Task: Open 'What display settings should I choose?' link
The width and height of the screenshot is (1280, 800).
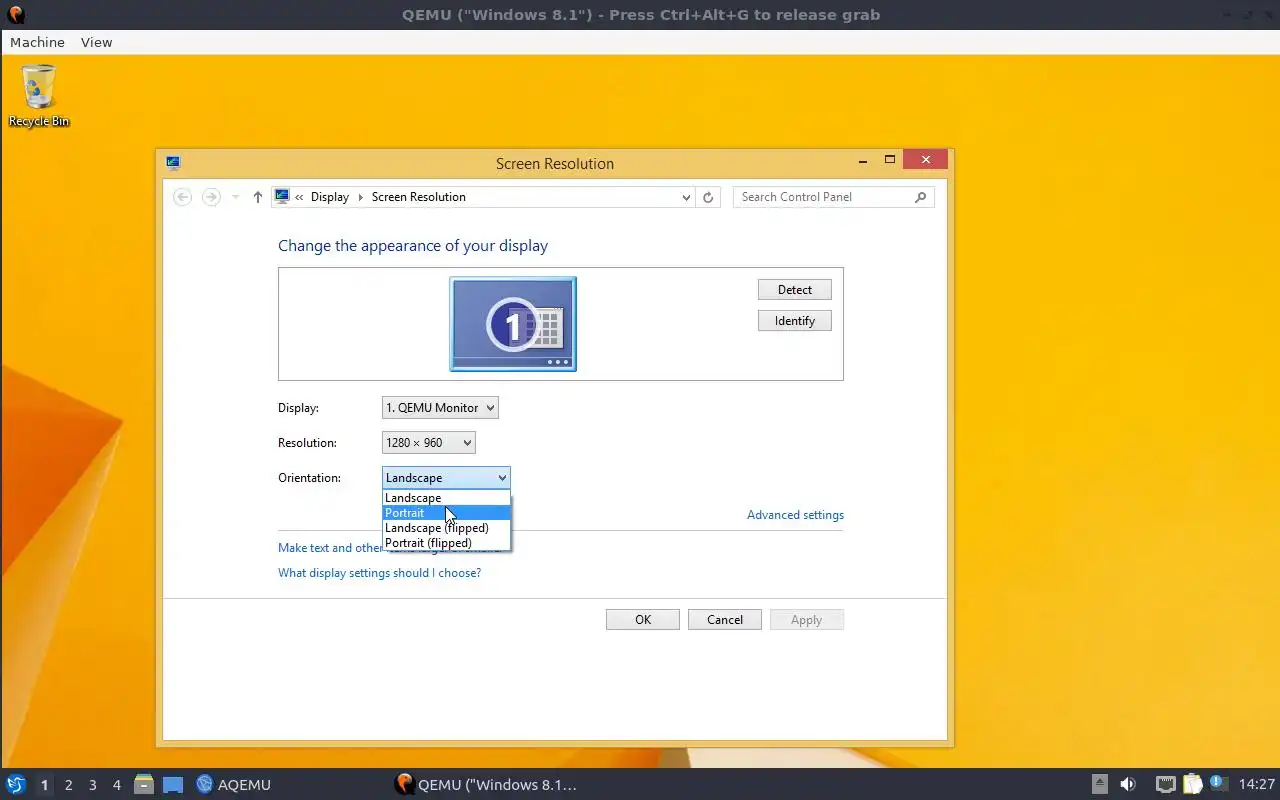Action: [x=379, y=573]
